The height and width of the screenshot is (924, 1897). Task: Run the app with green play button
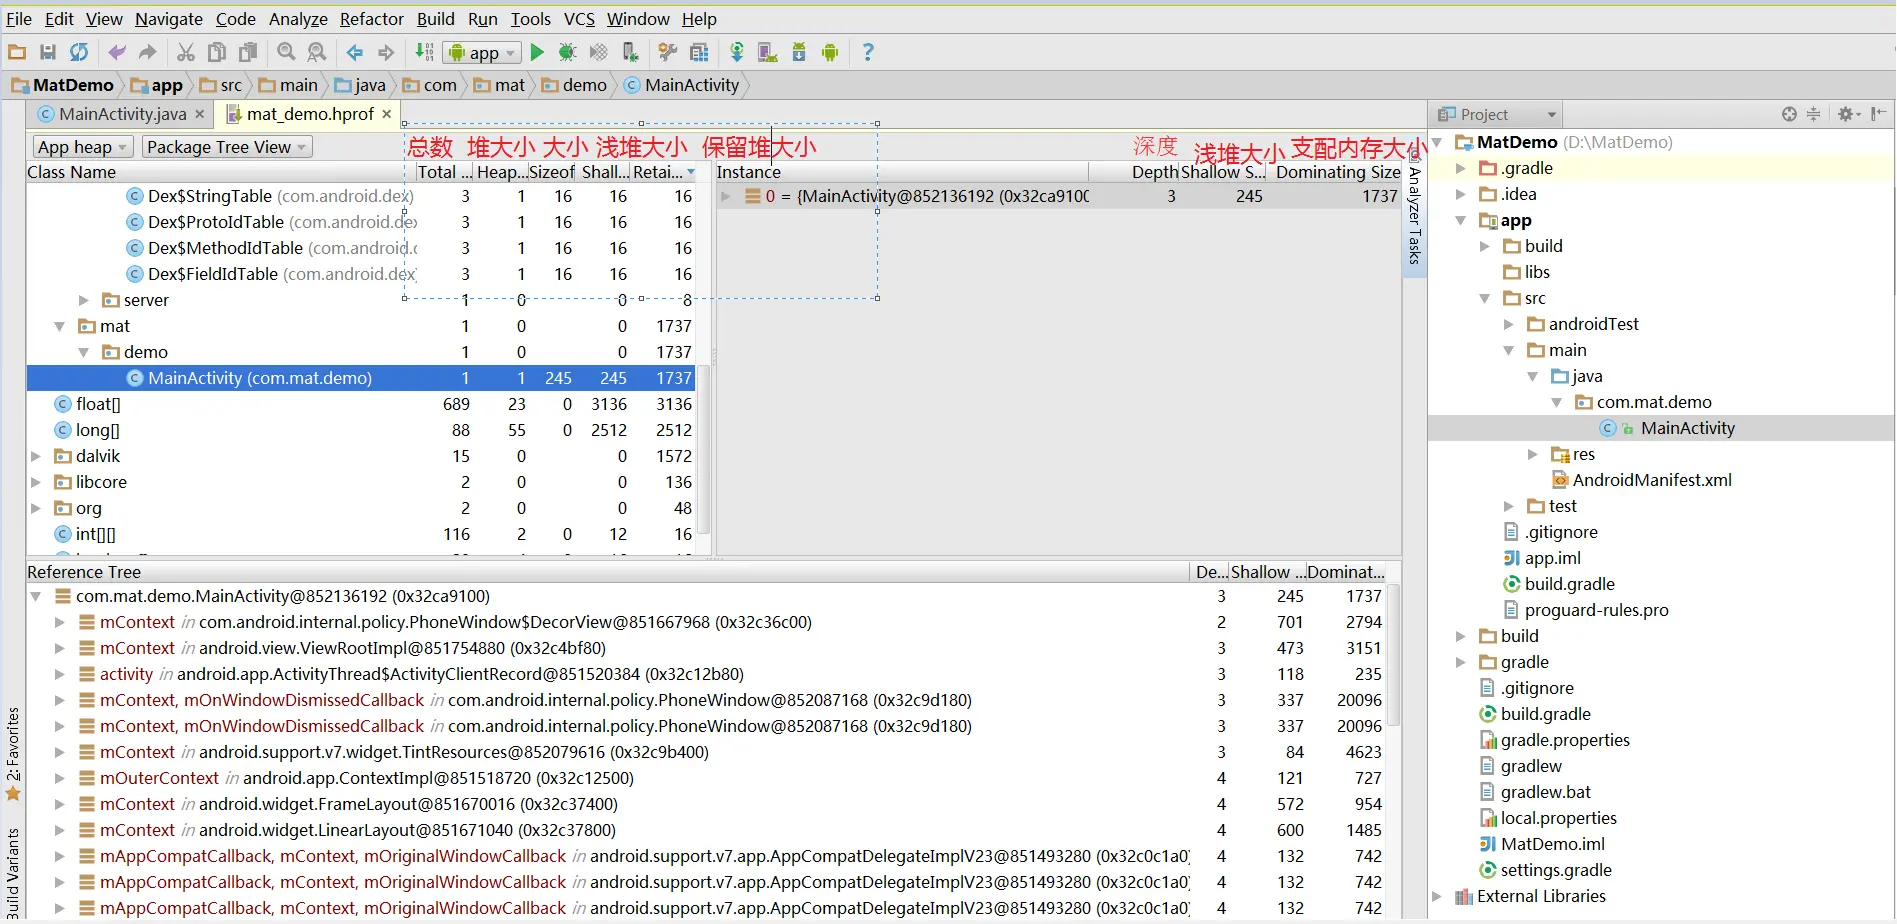coord(537,52)
